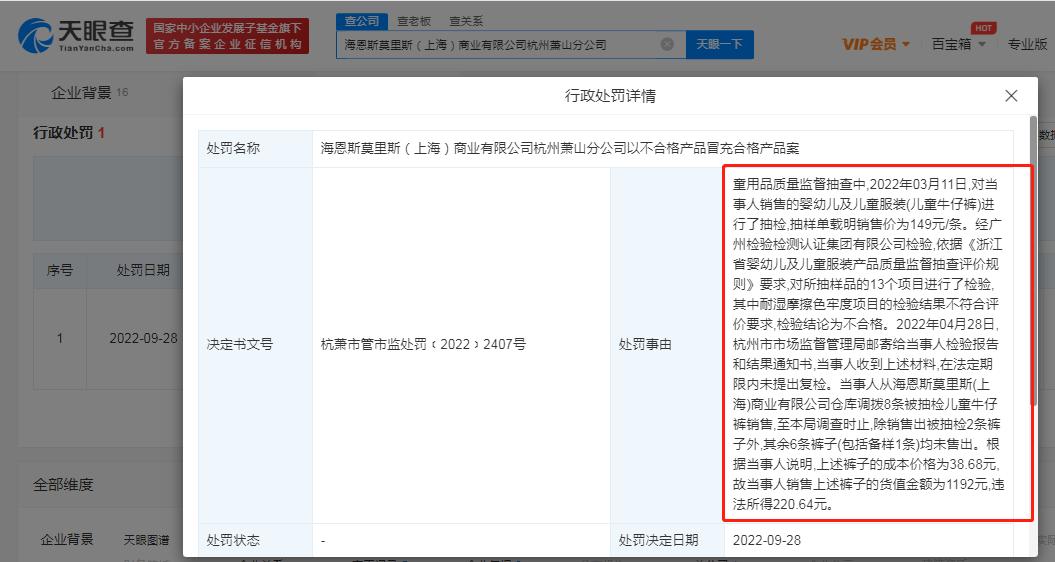
Task: Open the 天眼图谱 tab at the bottom
Action: coord(147,540)
